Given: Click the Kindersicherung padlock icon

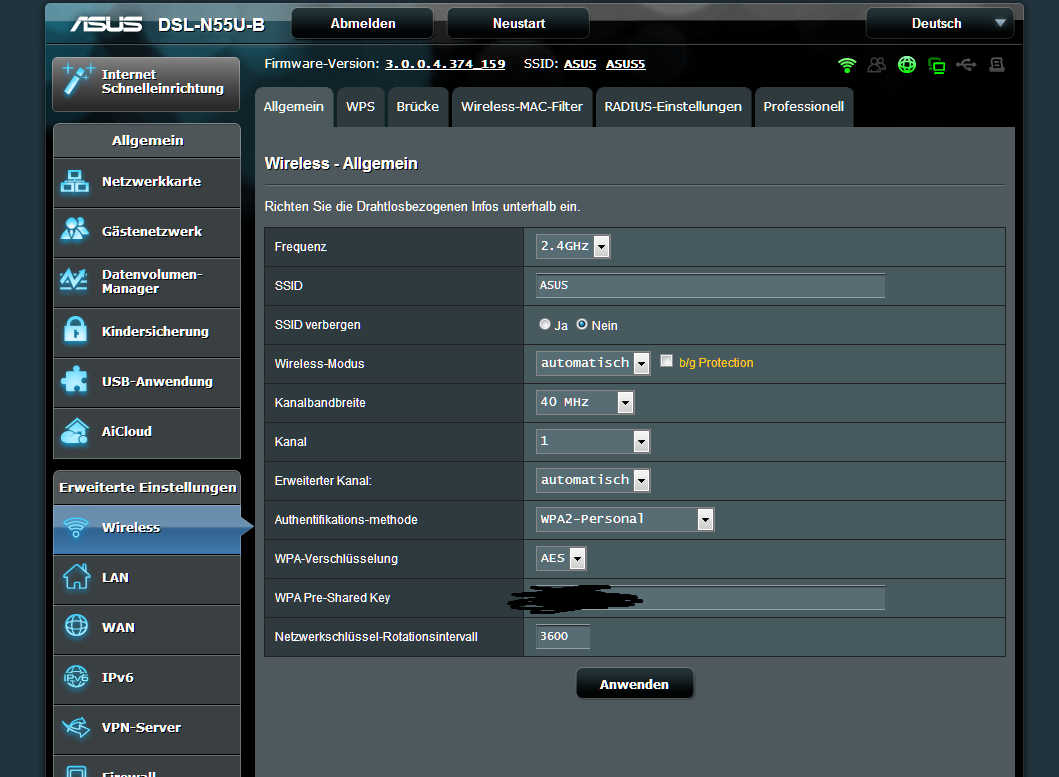Looking at the screenshot, I should click(x=75, y=330).
